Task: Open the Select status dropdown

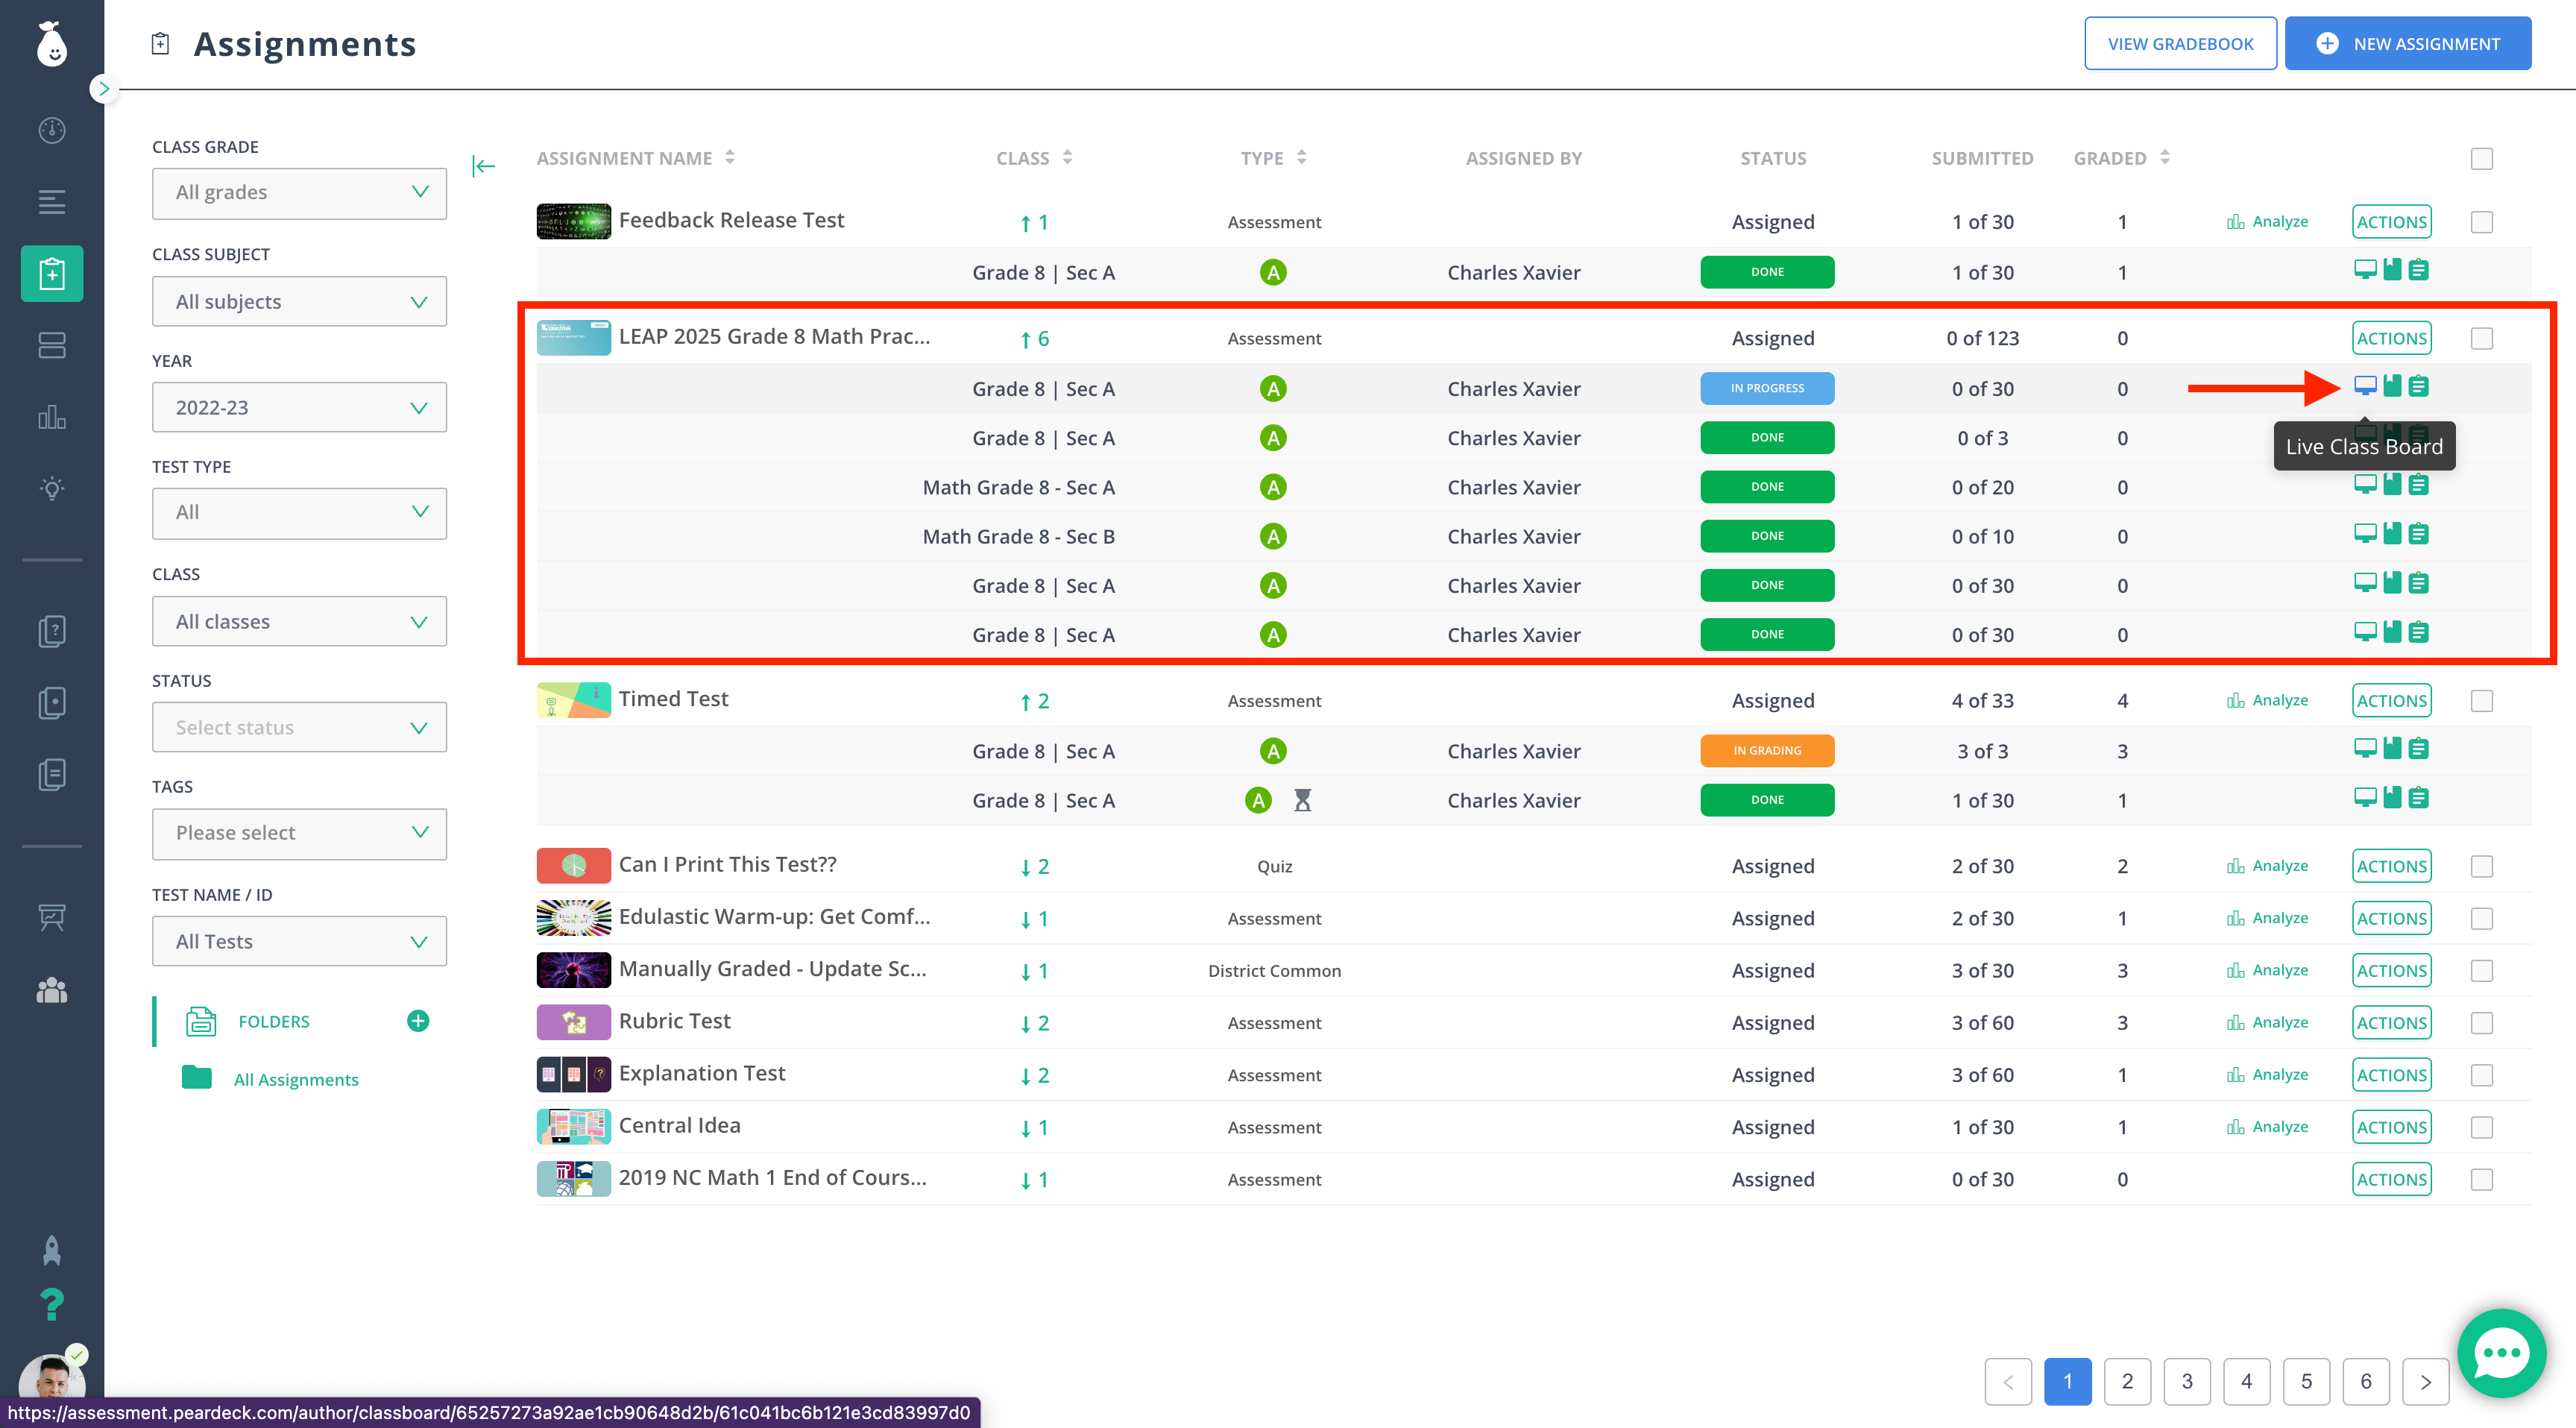Action: pyautogui.click(x=299, y=728)
